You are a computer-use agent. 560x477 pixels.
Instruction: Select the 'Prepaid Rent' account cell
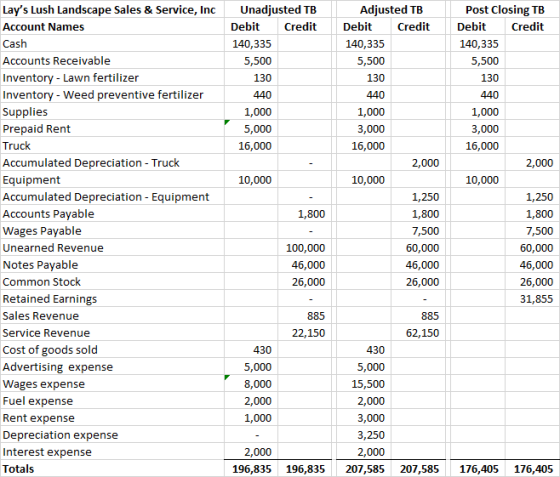[x=112, y=129]
